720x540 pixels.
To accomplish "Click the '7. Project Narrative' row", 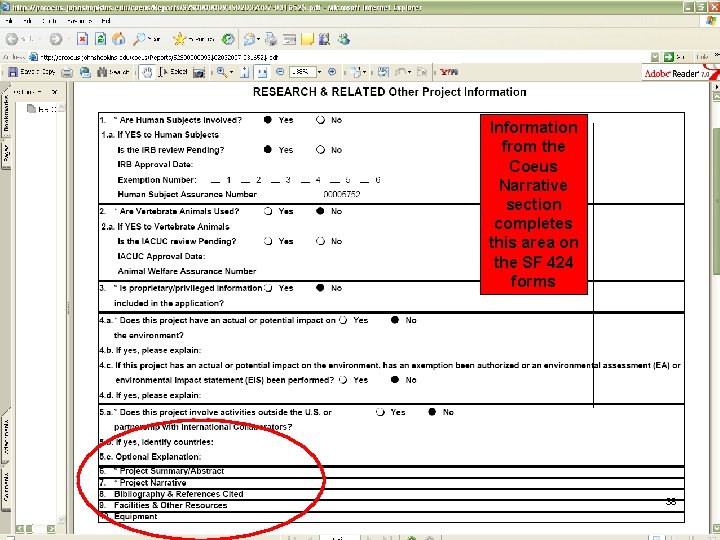I will 391,483.
